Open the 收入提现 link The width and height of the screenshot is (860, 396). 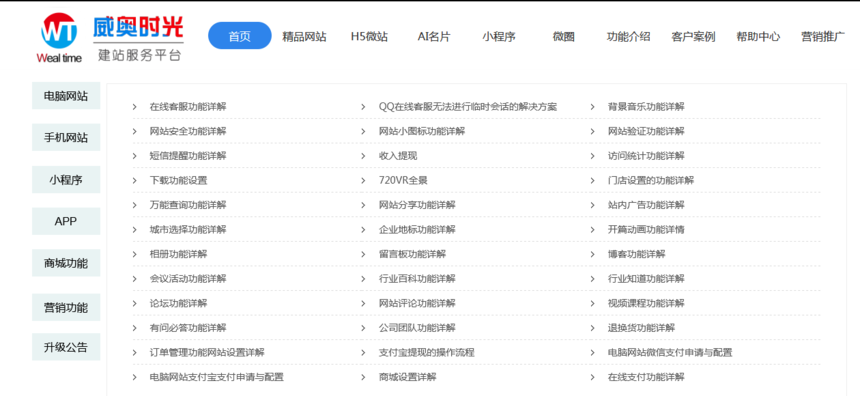398,156
